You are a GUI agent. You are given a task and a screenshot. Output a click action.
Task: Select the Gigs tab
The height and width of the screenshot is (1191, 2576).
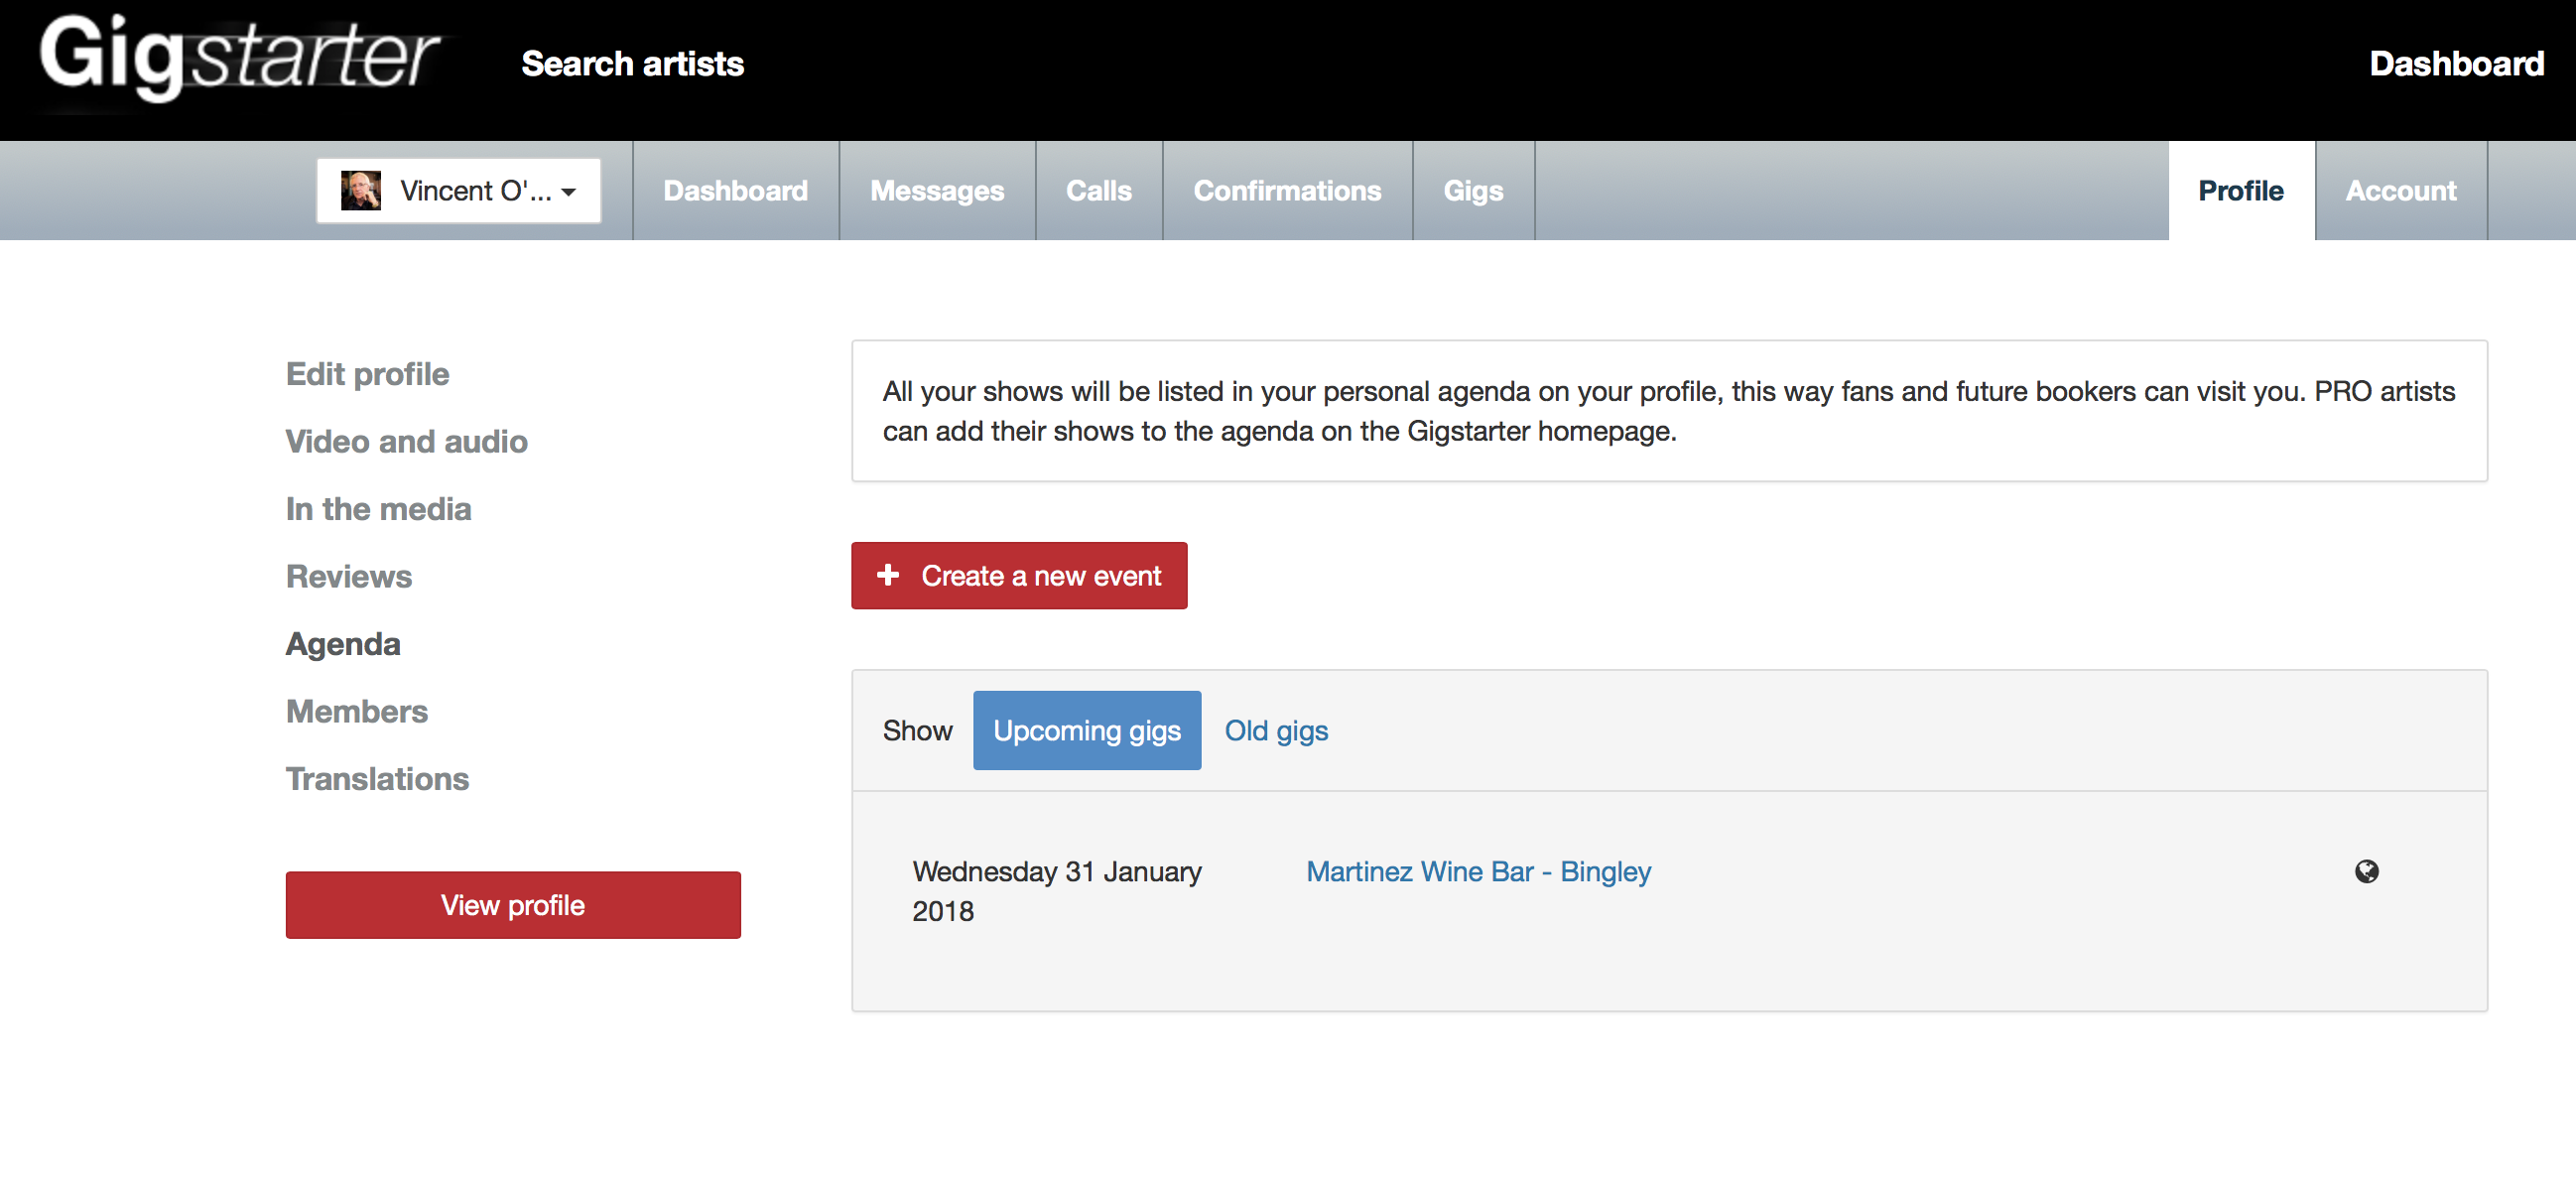1472,190
